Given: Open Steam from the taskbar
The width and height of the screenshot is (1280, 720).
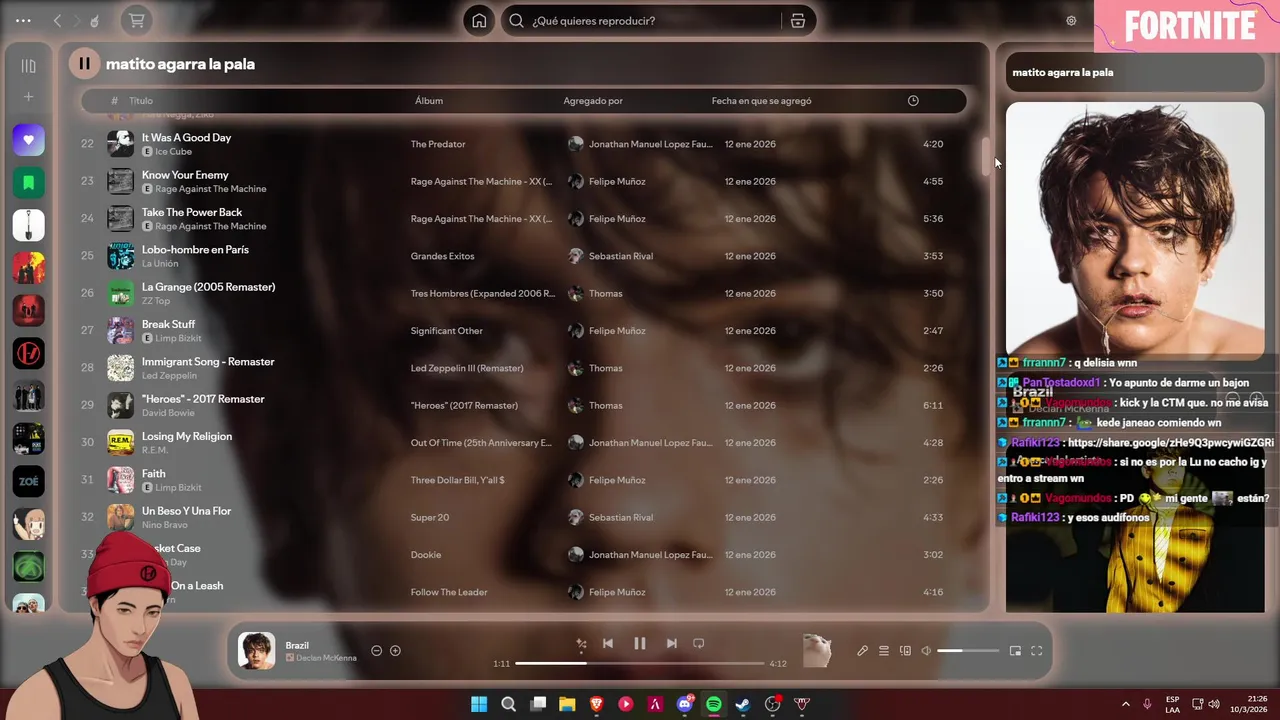Looking at the screenshot, I should coord(742,704).
